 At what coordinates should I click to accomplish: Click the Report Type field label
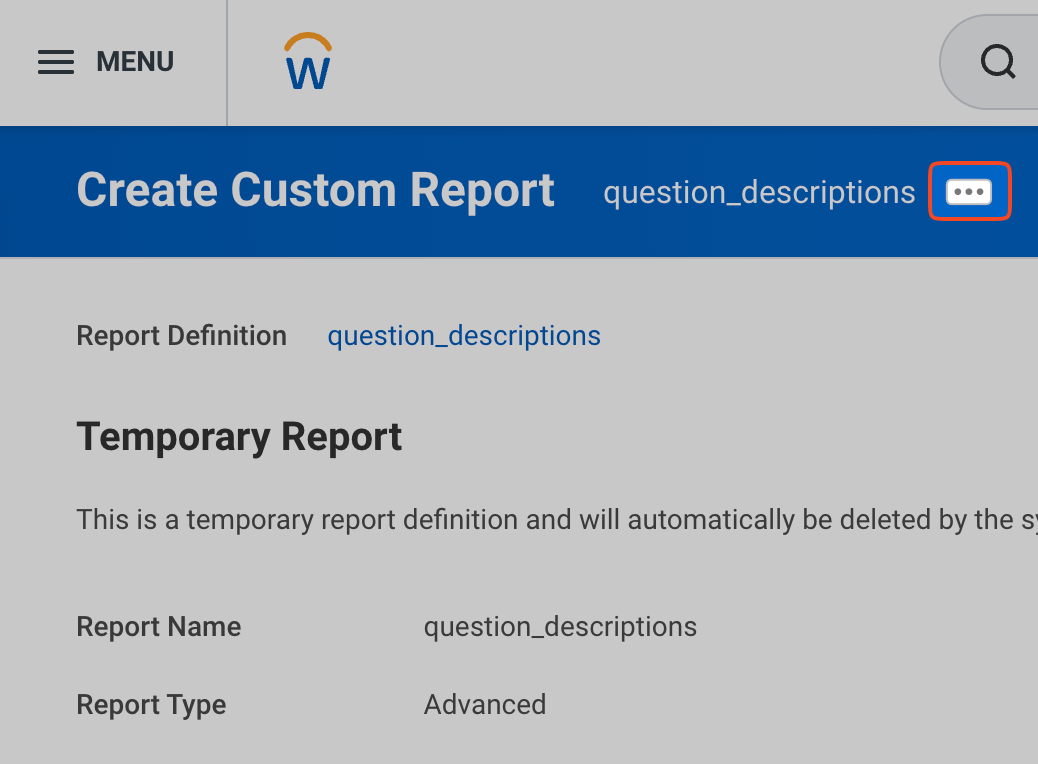pyautogui.click(x=151, y=705)
